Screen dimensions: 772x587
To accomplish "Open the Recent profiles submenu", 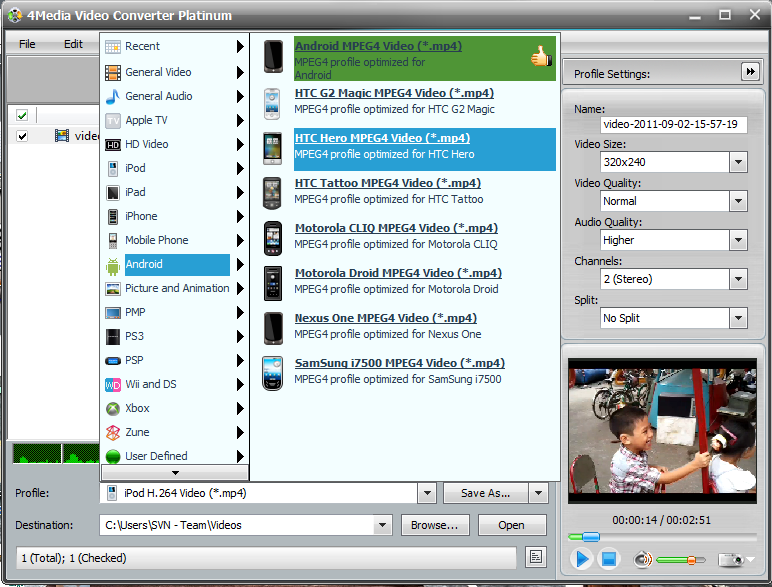I will tap(175, 47).
